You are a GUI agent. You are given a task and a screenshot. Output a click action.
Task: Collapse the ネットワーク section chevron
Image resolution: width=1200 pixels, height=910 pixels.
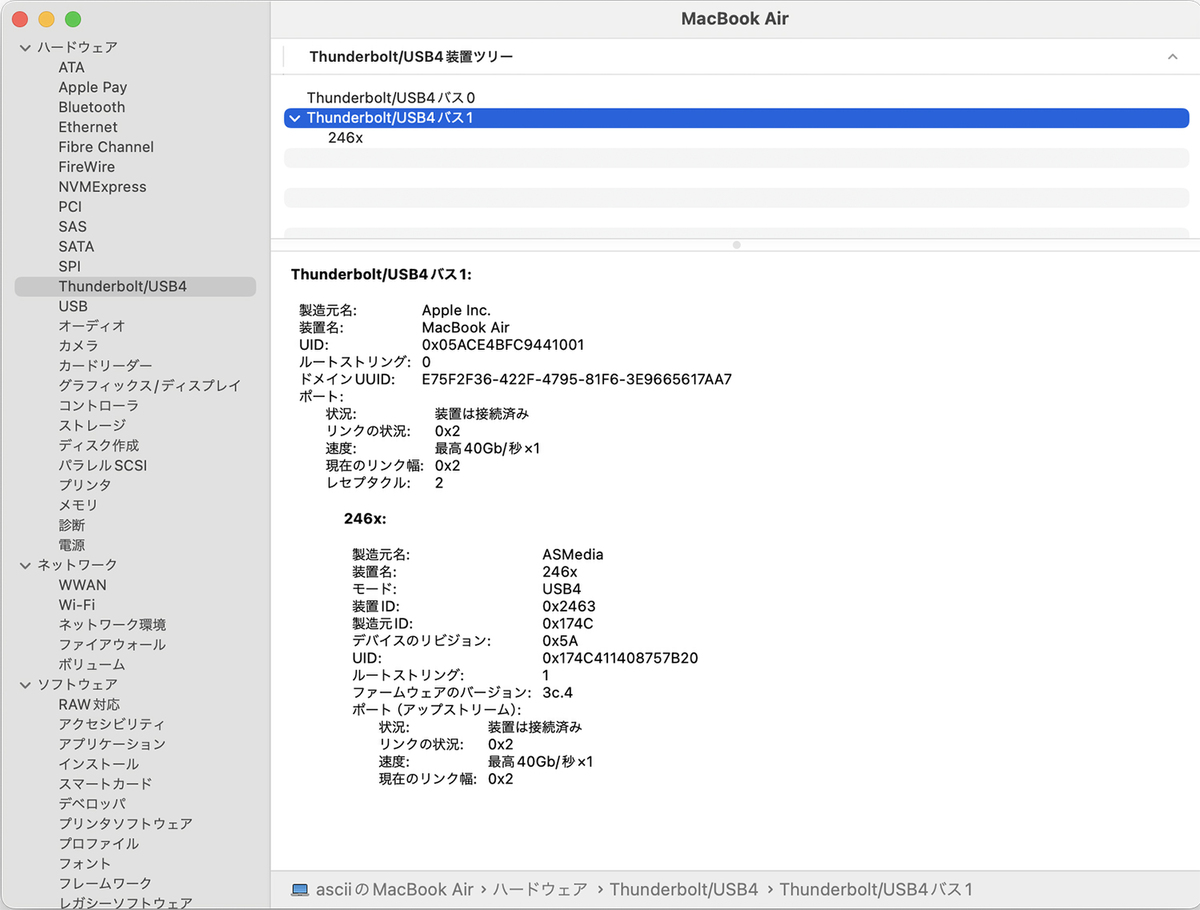pos(25,565)
